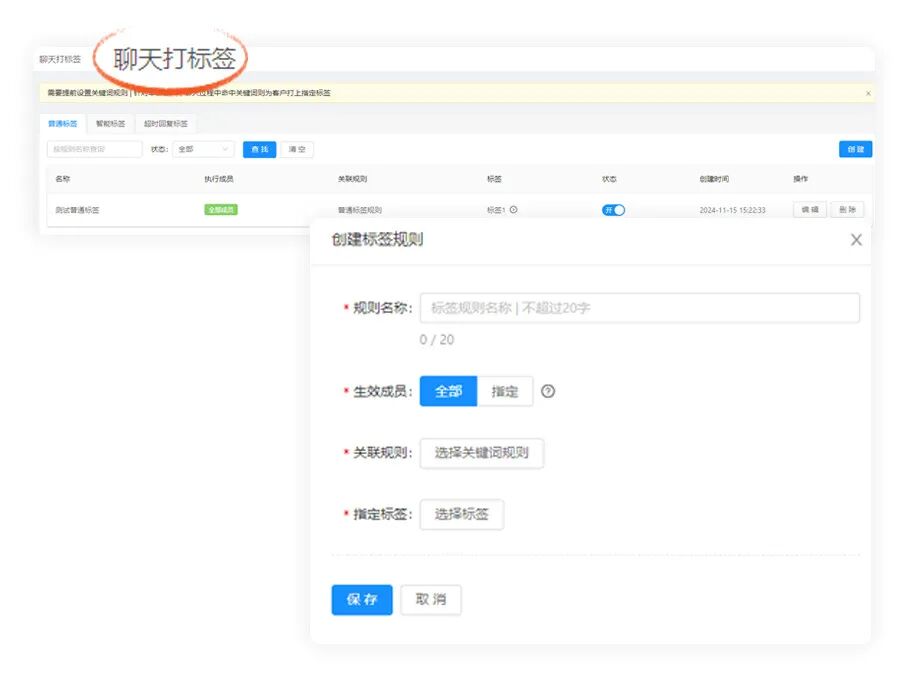
Task: Open the 状态 filter dropdown
Action: point(202,148)
